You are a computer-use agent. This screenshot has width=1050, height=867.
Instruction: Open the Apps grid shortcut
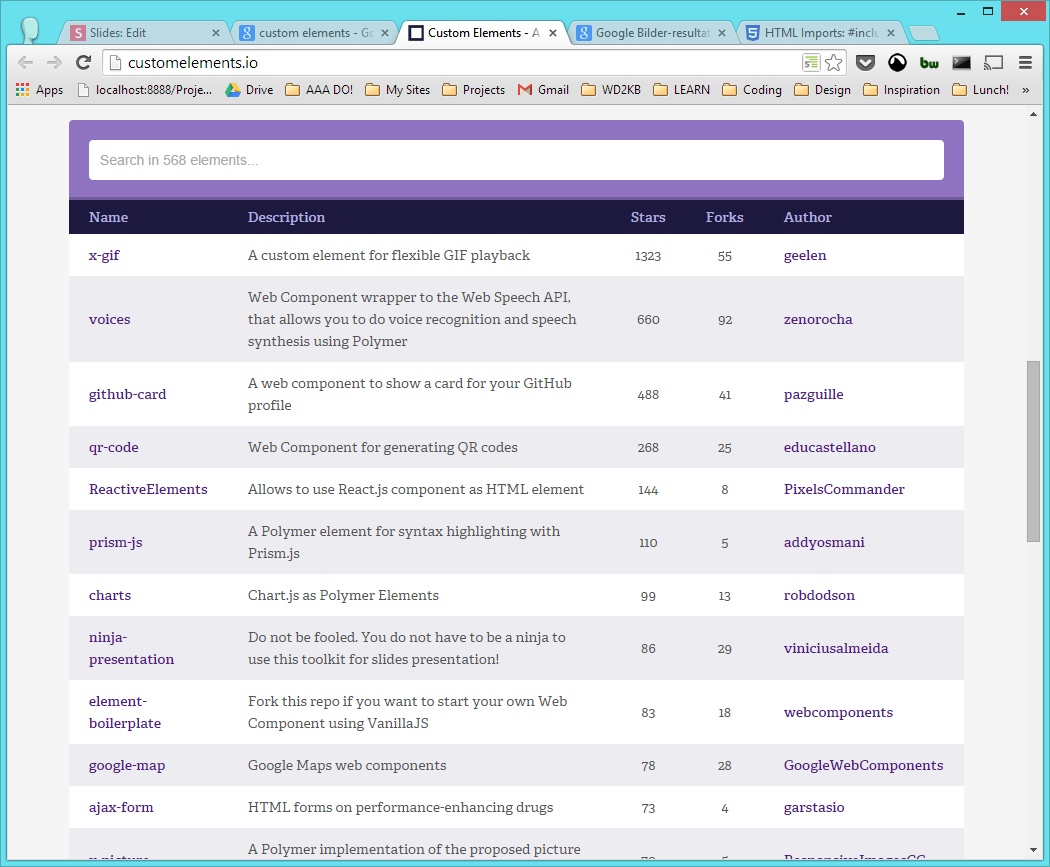point(40,90)
